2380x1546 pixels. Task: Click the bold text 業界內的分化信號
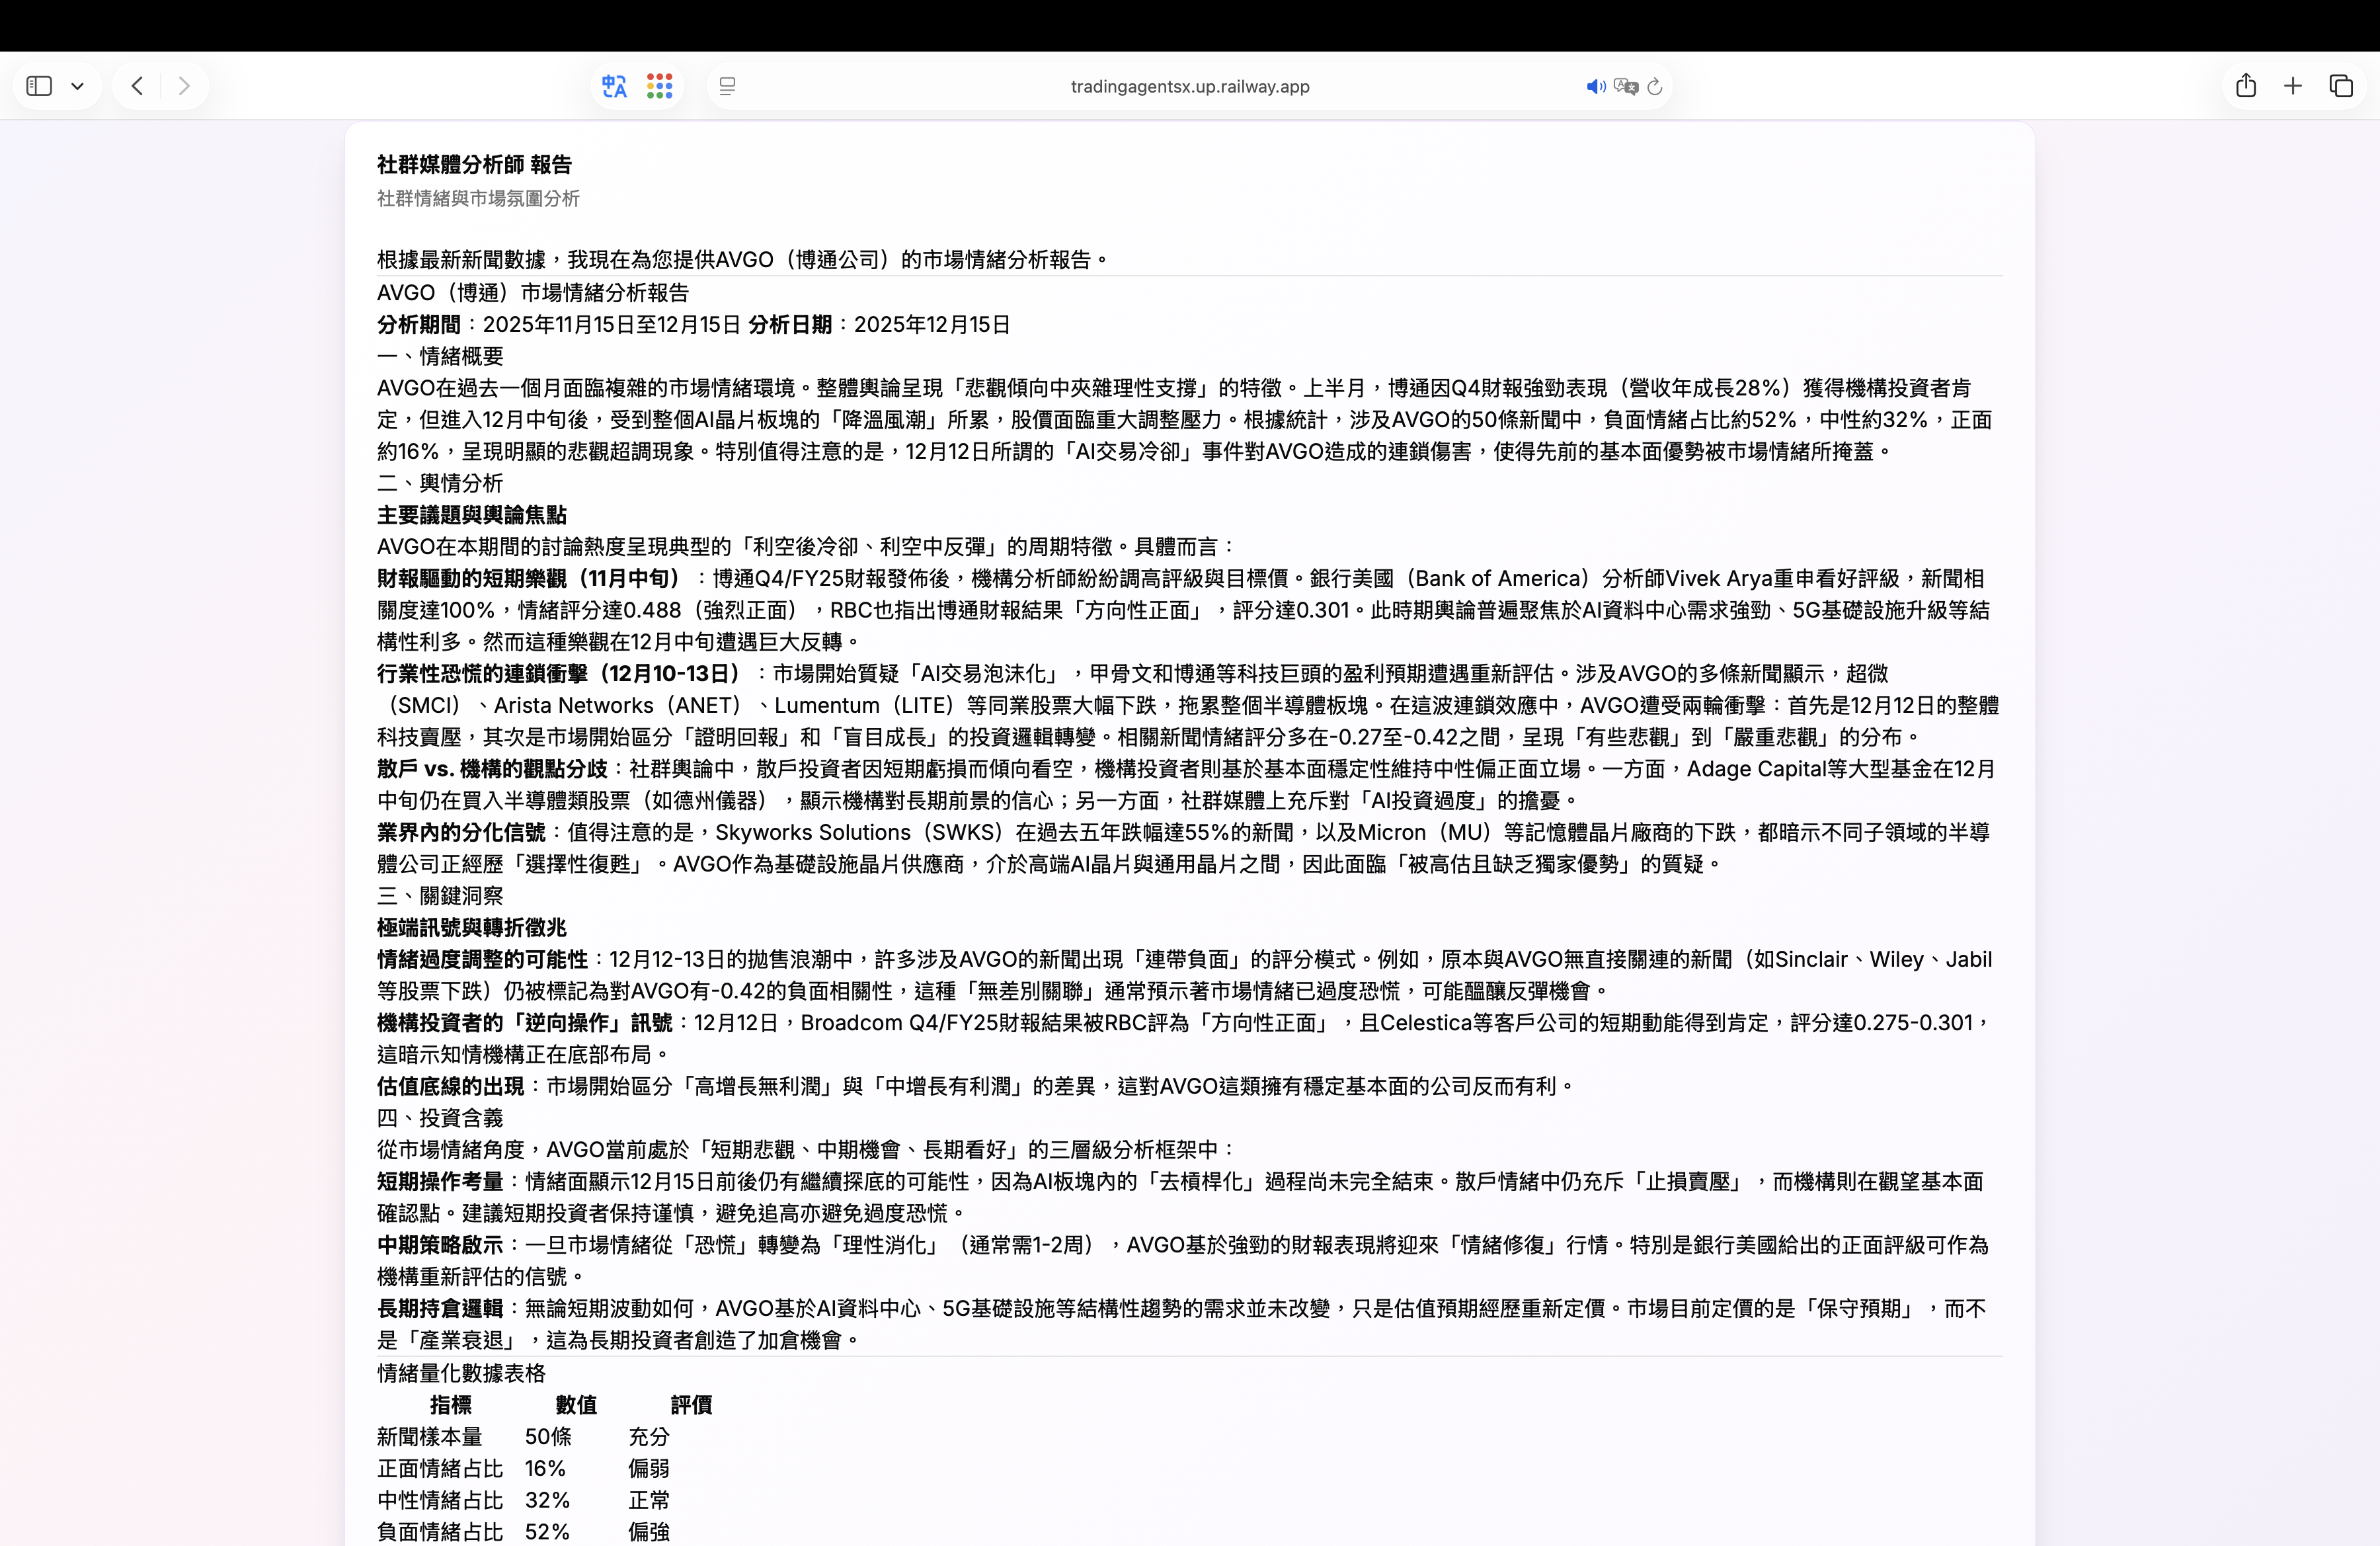pos(461,833)
